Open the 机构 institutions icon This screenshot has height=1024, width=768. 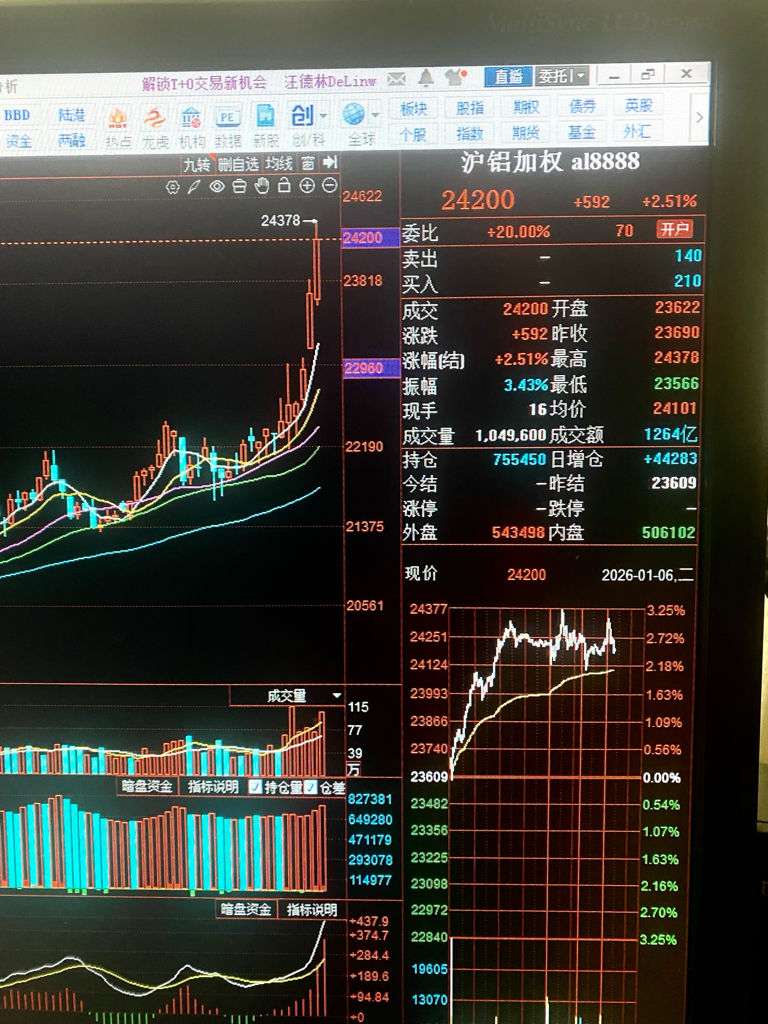(191, 126)
